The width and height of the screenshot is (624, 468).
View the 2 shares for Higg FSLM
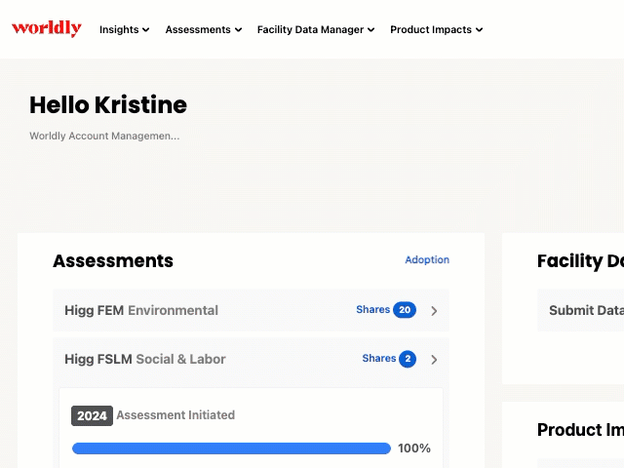pyautogui.click(x=389, y=359)
